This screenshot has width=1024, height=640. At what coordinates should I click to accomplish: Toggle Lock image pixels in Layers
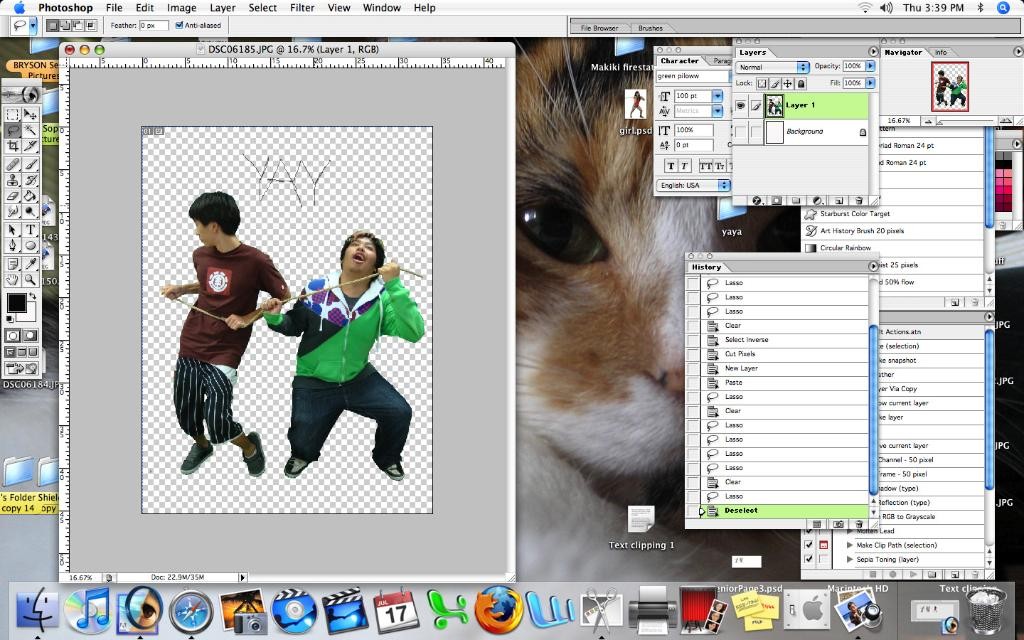775,84
